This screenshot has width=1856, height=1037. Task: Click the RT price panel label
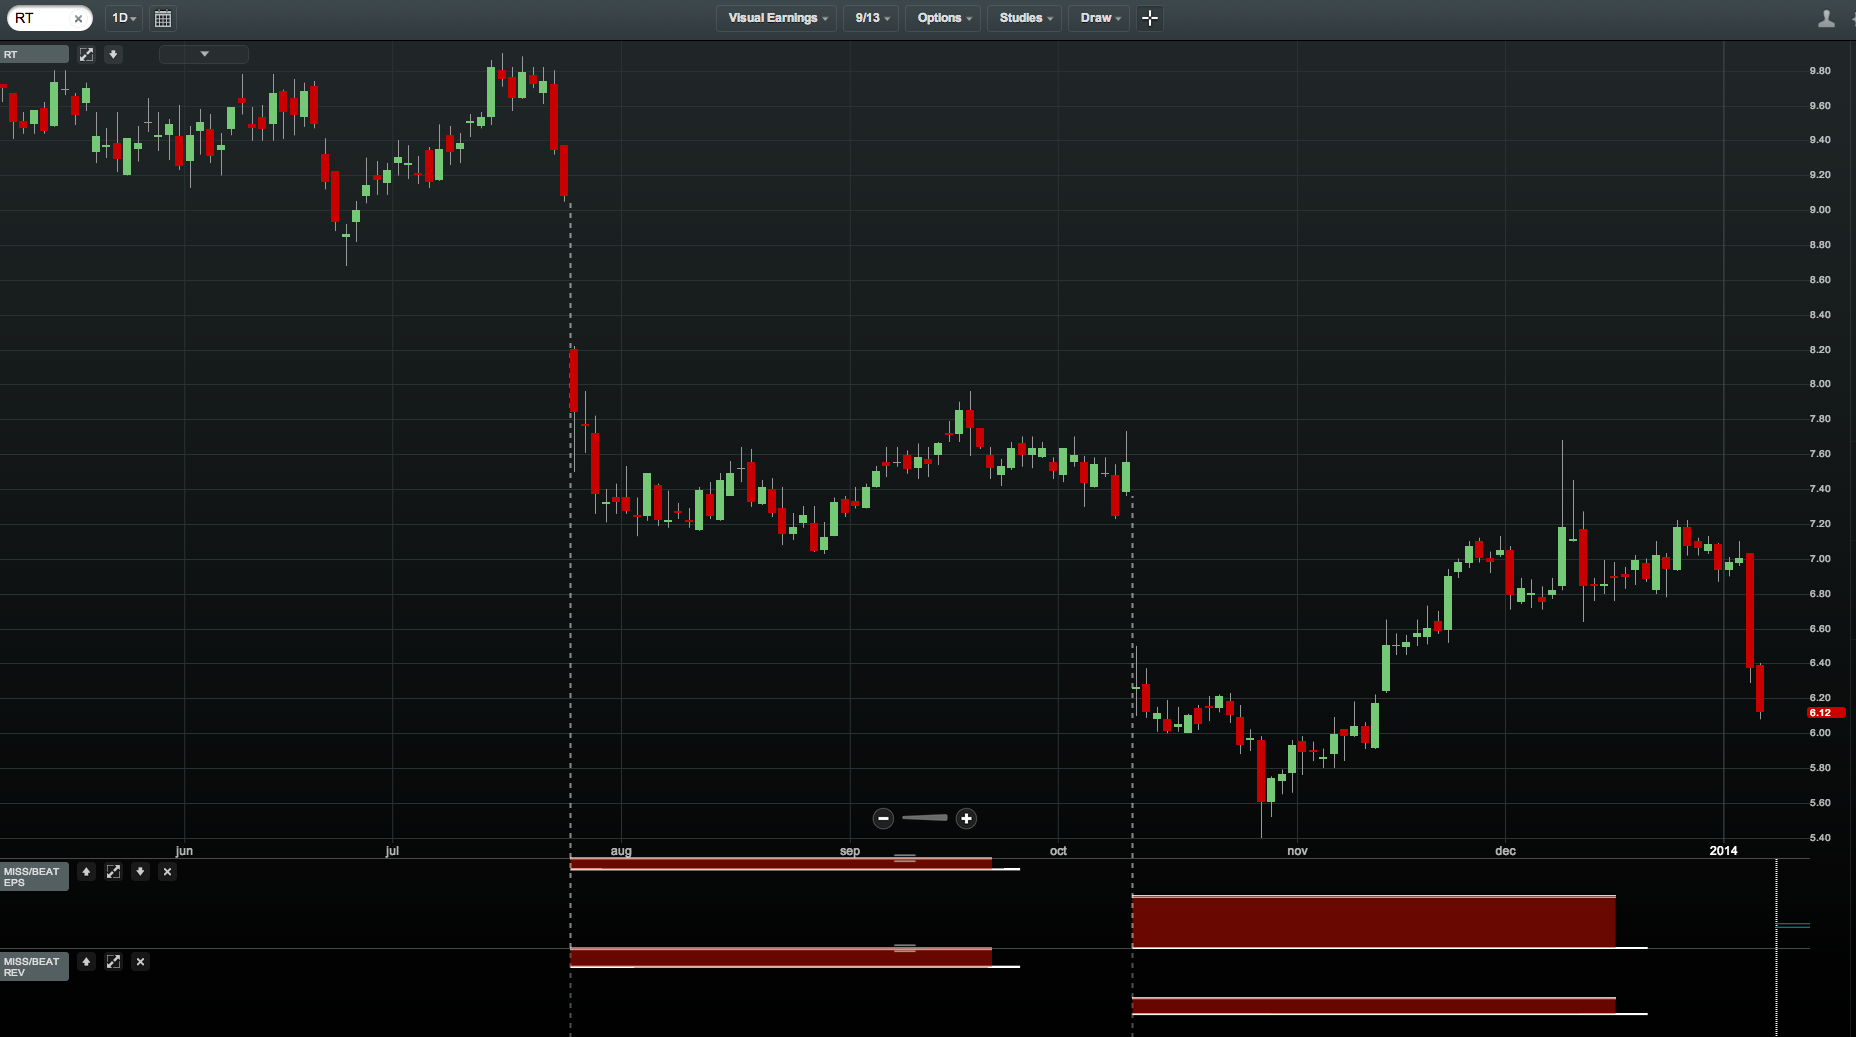coord(35,54)
